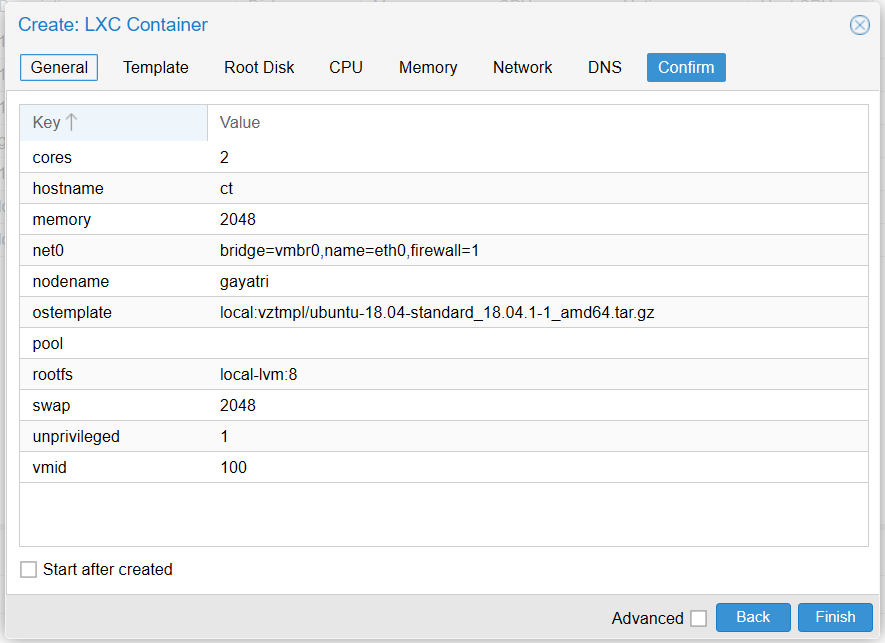Select the Confirm tab
885x643 pixels.
(686, 67)
